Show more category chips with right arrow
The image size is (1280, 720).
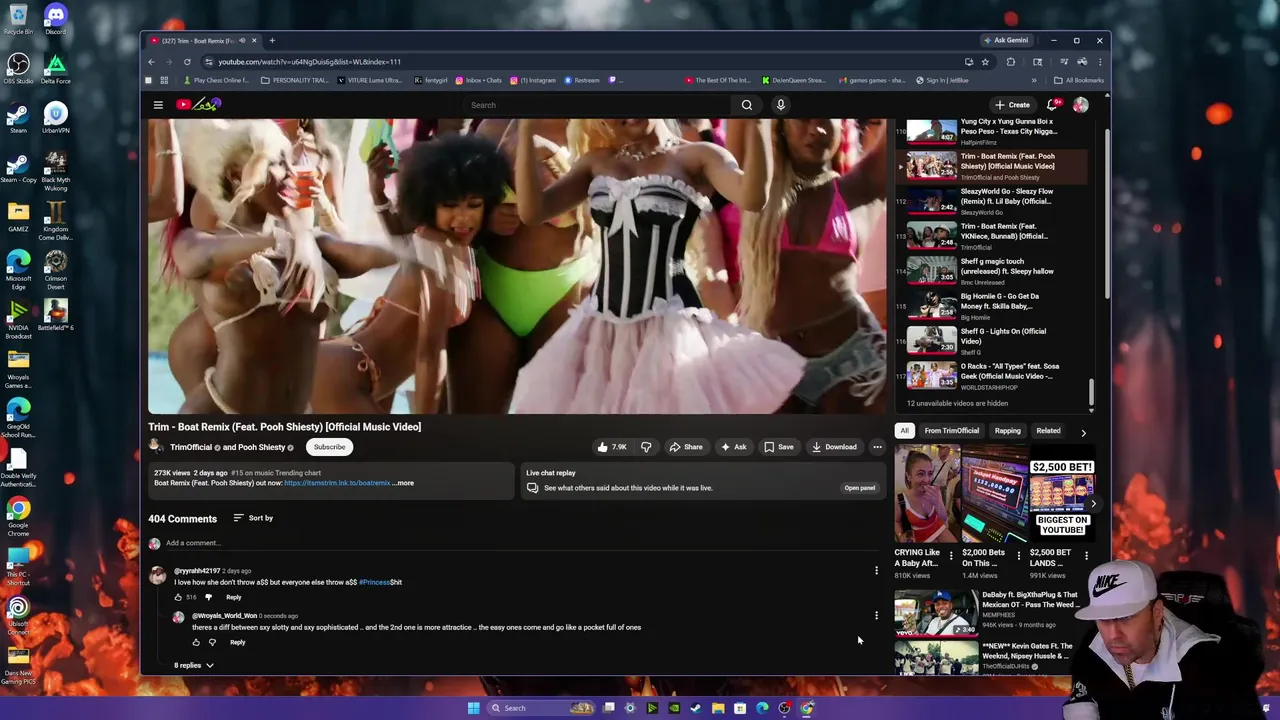coord(1083,432)
